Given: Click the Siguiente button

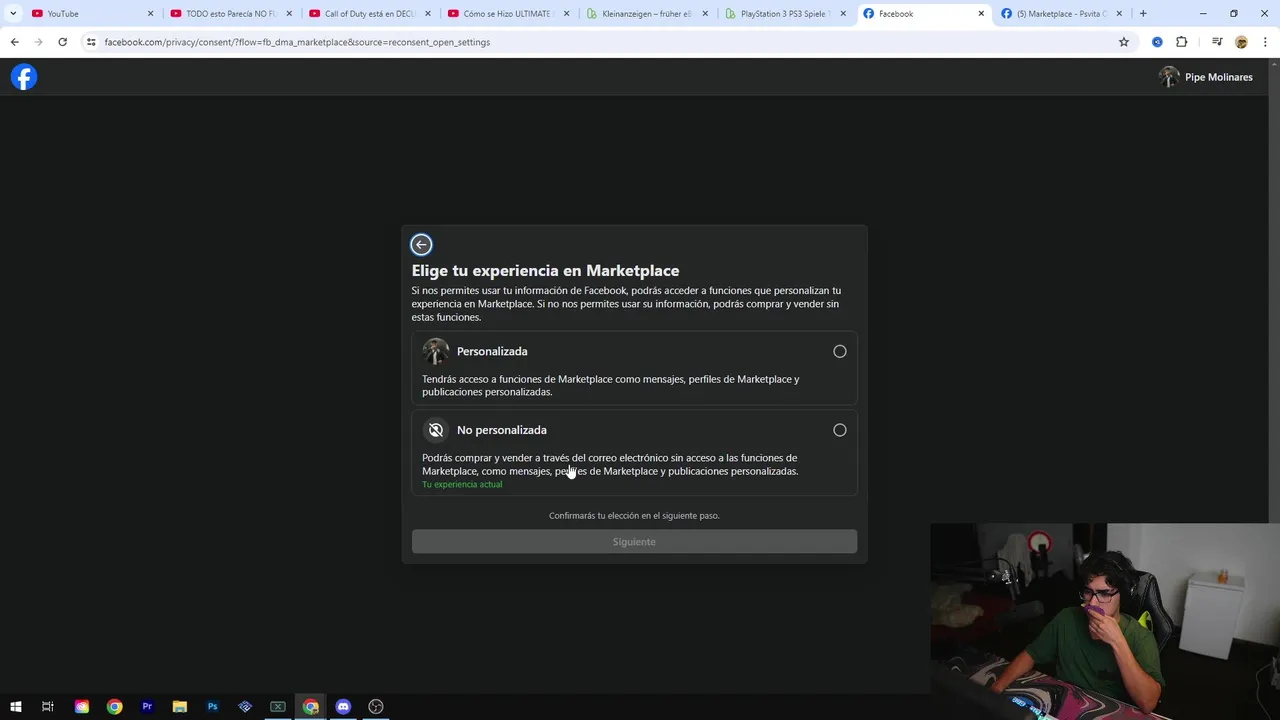Looking at the screenshot, I should coord(634,541).
